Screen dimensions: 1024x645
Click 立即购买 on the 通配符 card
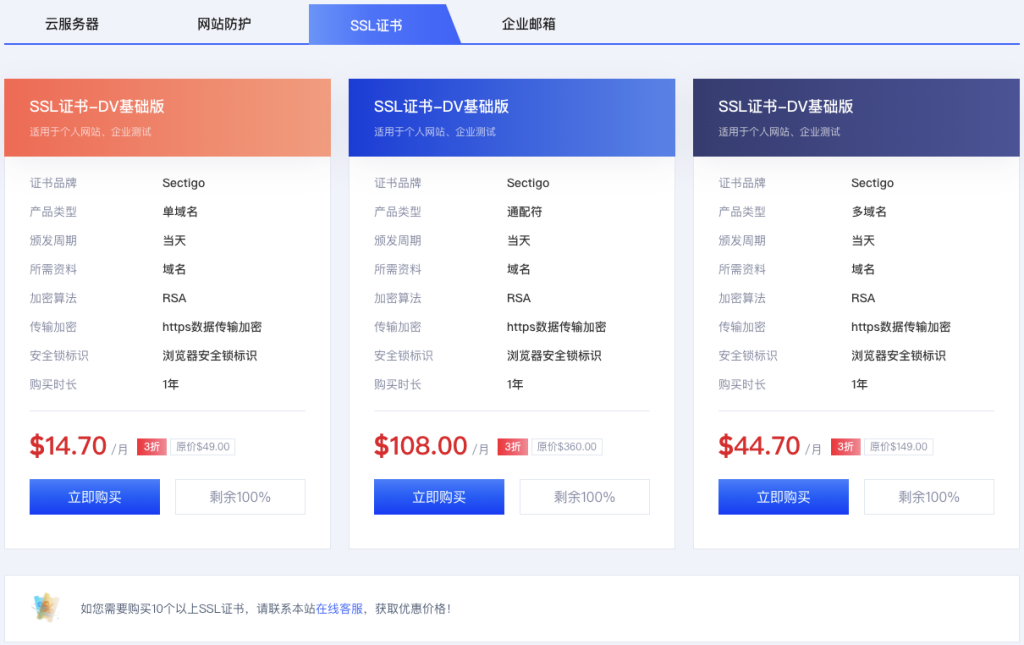[438, 496]
